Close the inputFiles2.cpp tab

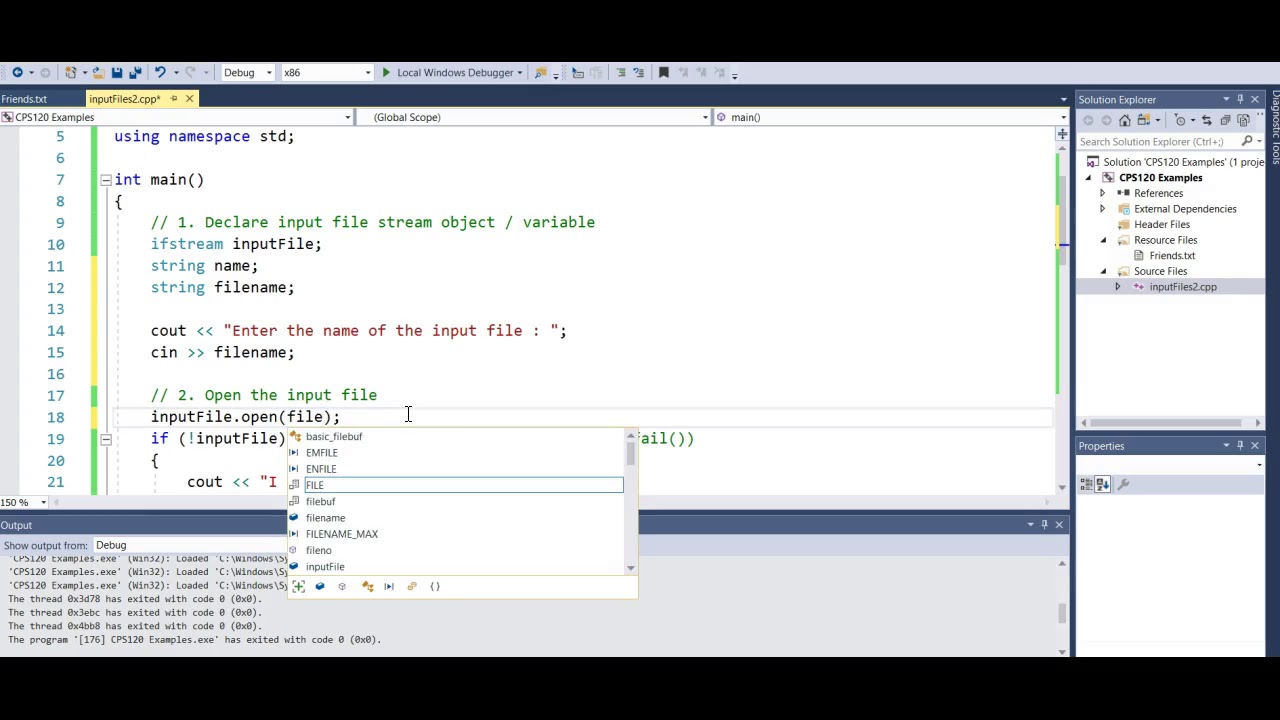pos(189,99)
